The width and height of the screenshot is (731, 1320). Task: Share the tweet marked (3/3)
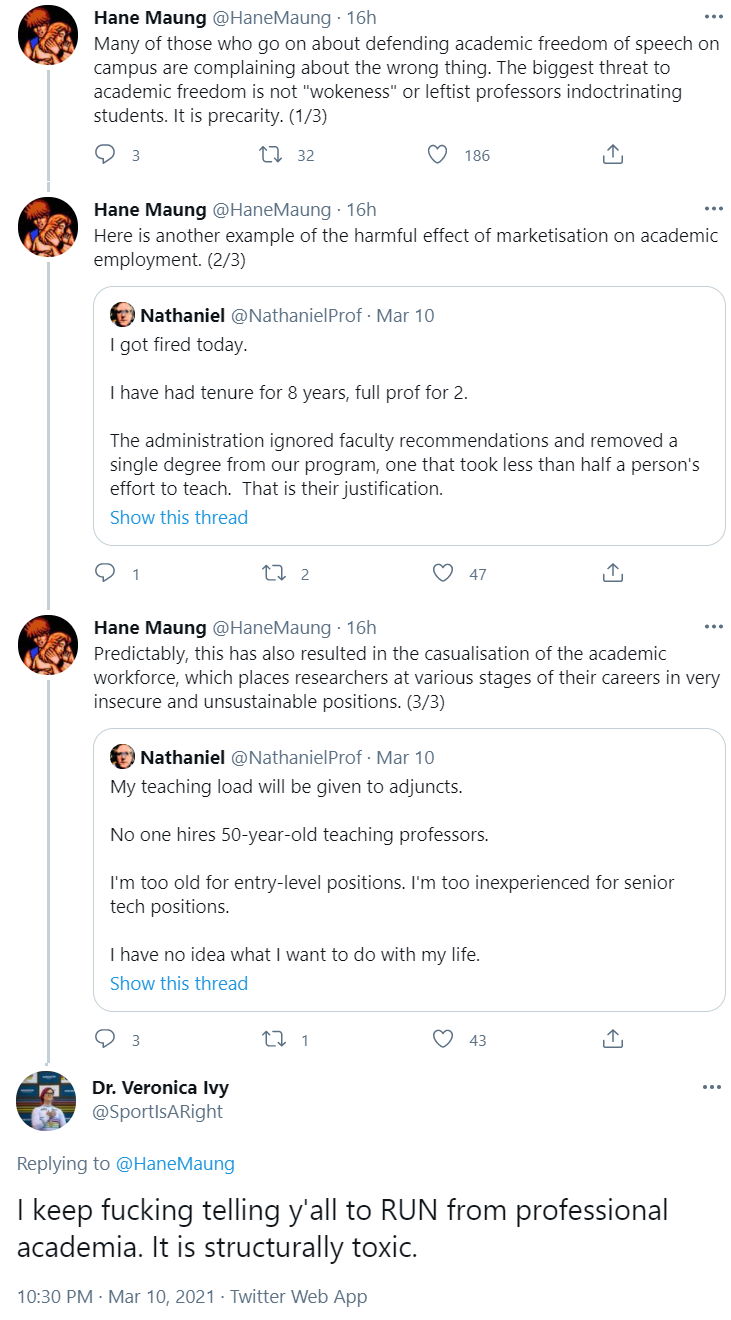tap(613, 1039)
